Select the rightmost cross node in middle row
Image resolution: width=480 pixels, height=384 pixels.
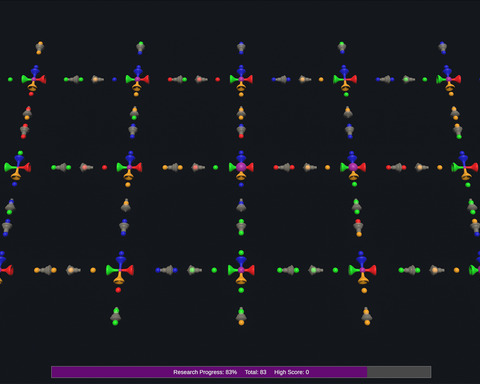(x=465, y=167)
